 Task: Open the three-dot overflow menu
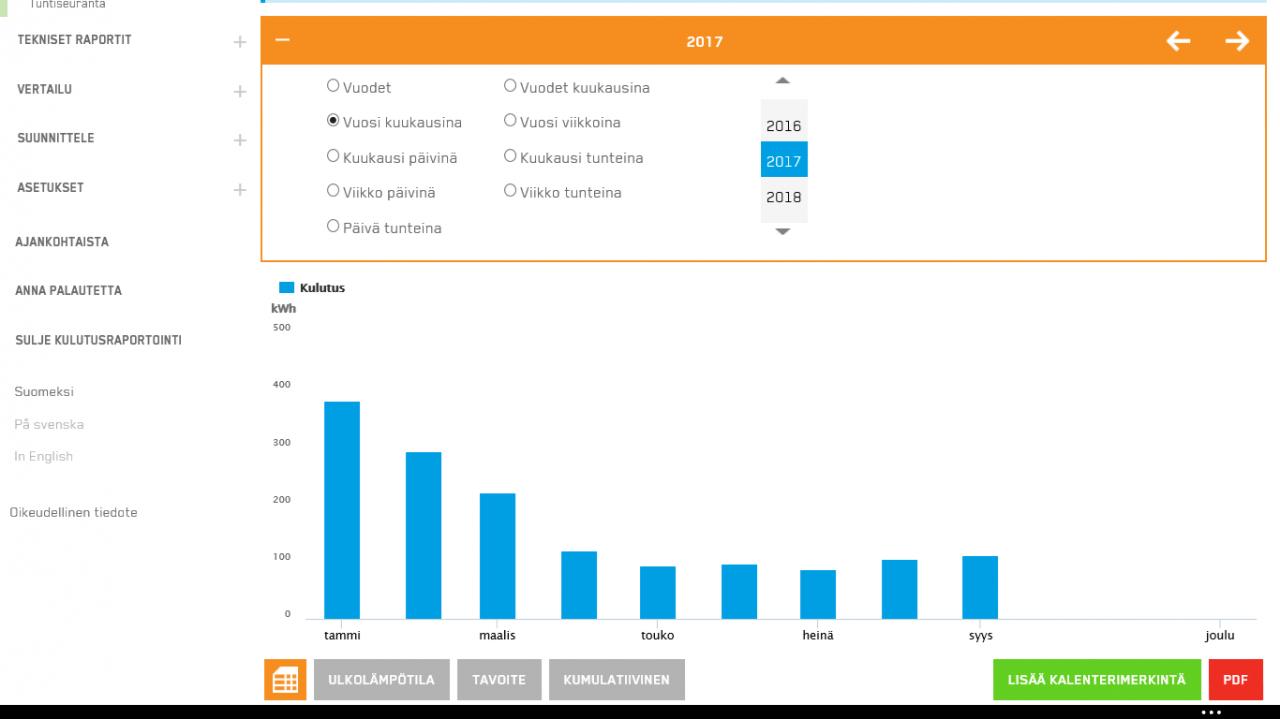click(1211, 712)
